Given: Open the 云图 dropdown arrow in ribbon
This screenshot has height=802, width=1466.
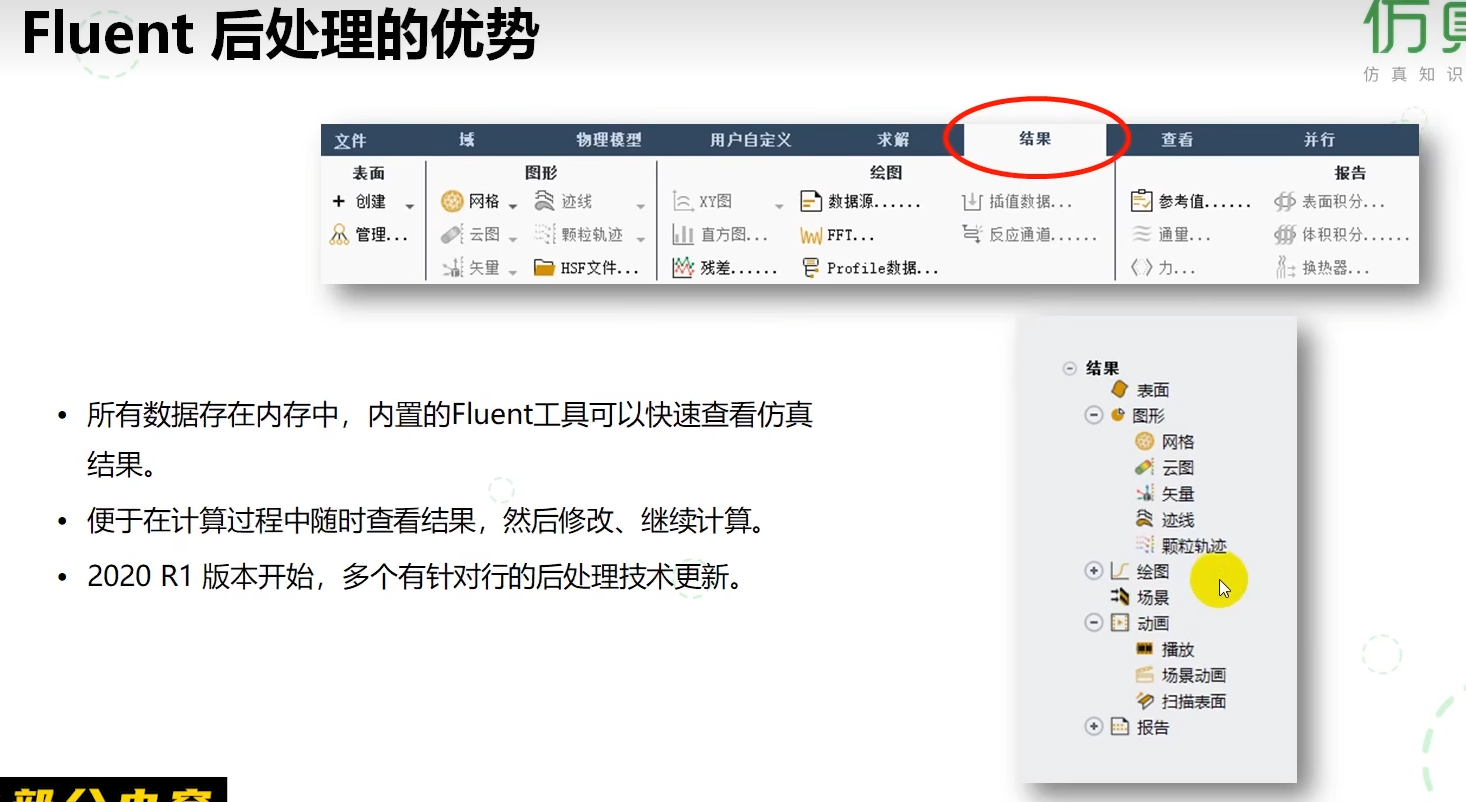Looking at the screenshot, I should coord(513,240).
